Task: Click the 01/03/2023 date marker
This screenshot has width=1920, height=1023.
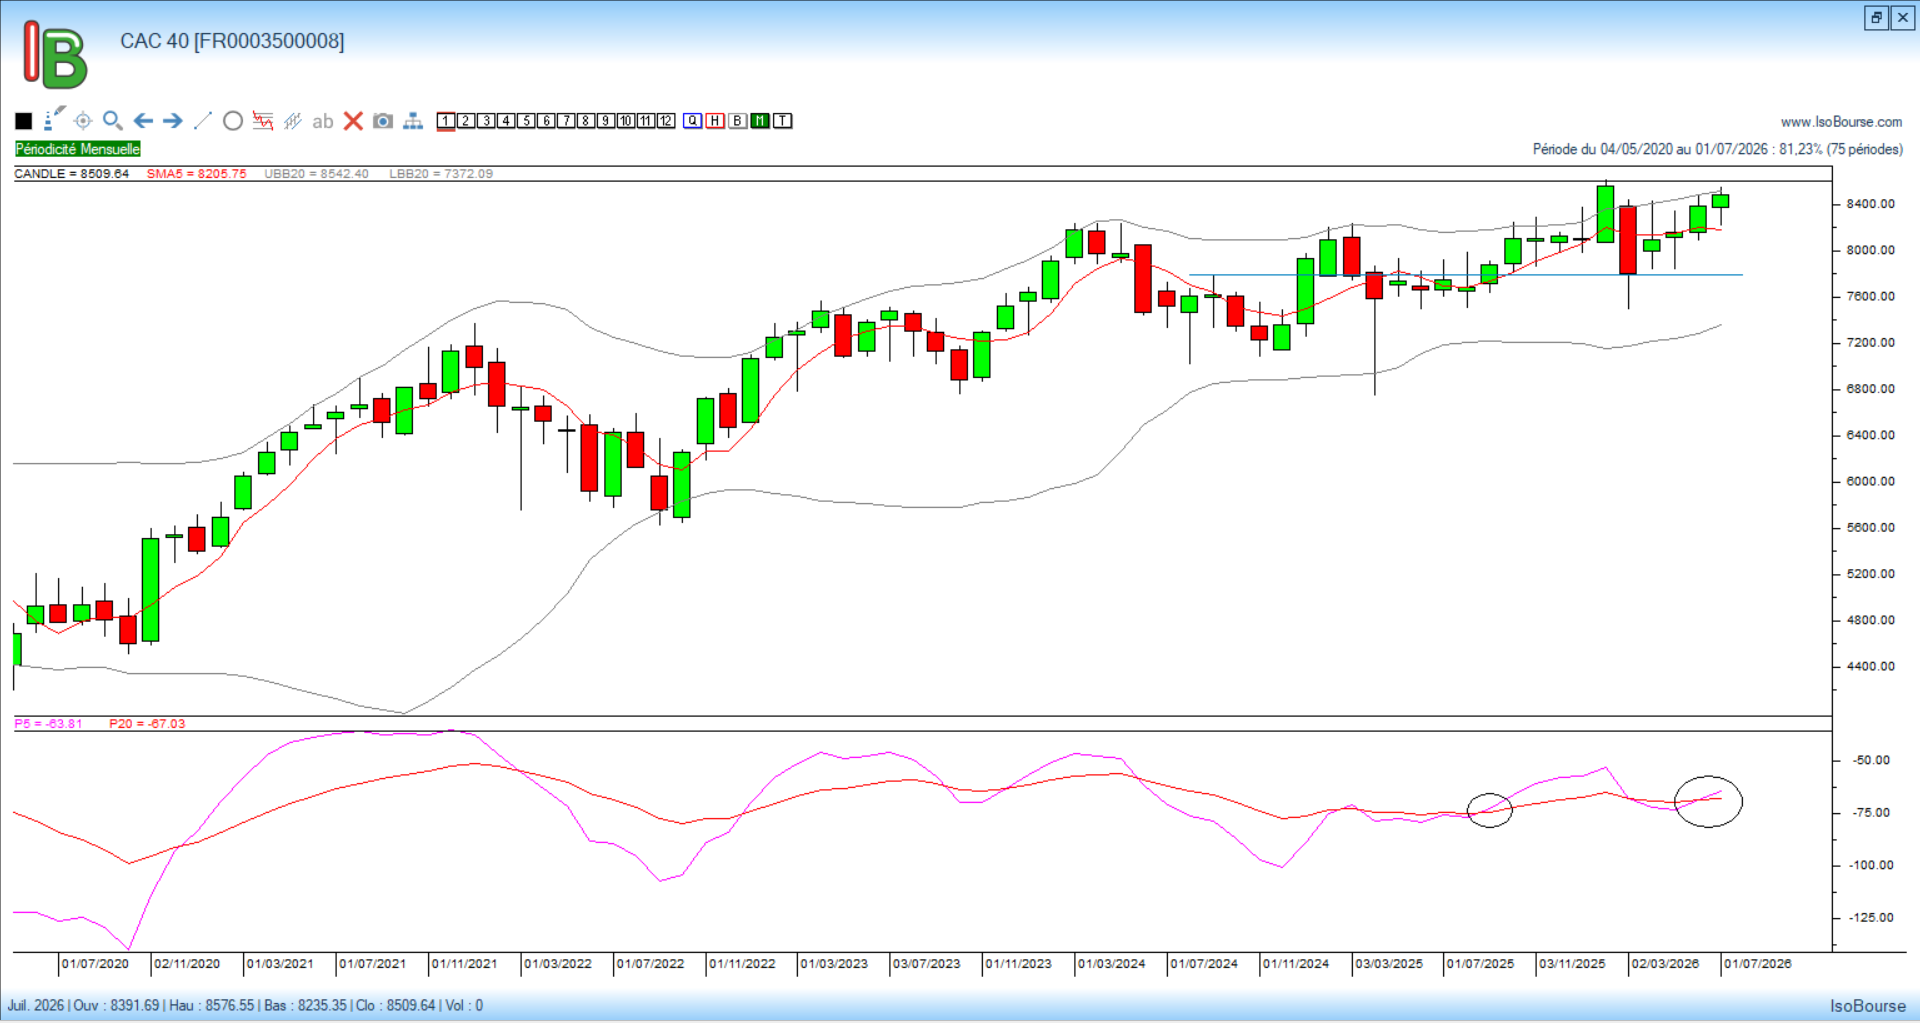Action: (x=834, y=964)
